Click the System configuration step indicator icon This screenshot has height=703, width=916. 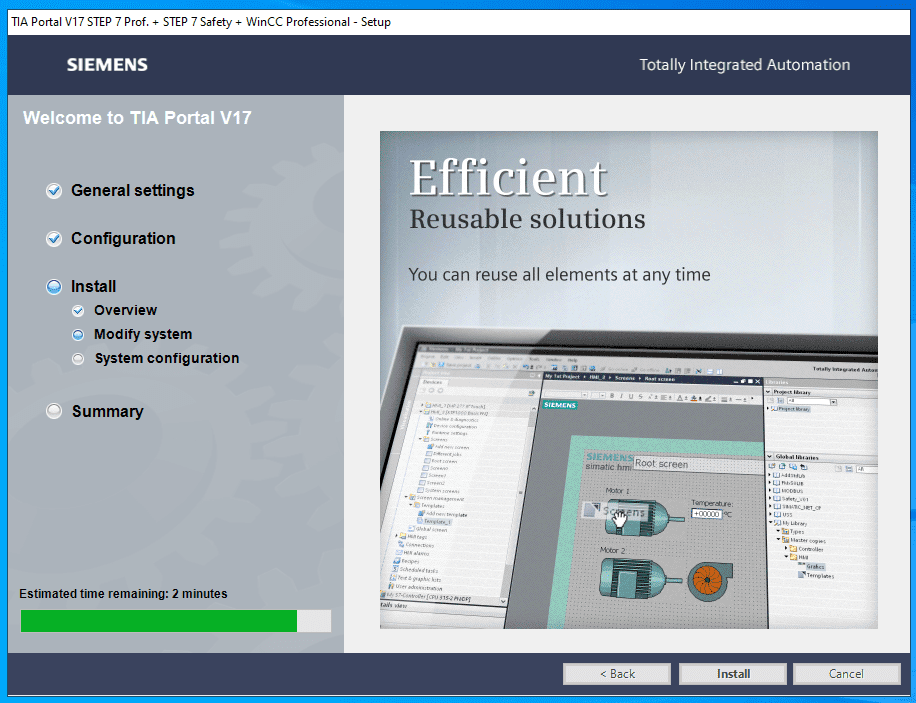pos(78,359)
